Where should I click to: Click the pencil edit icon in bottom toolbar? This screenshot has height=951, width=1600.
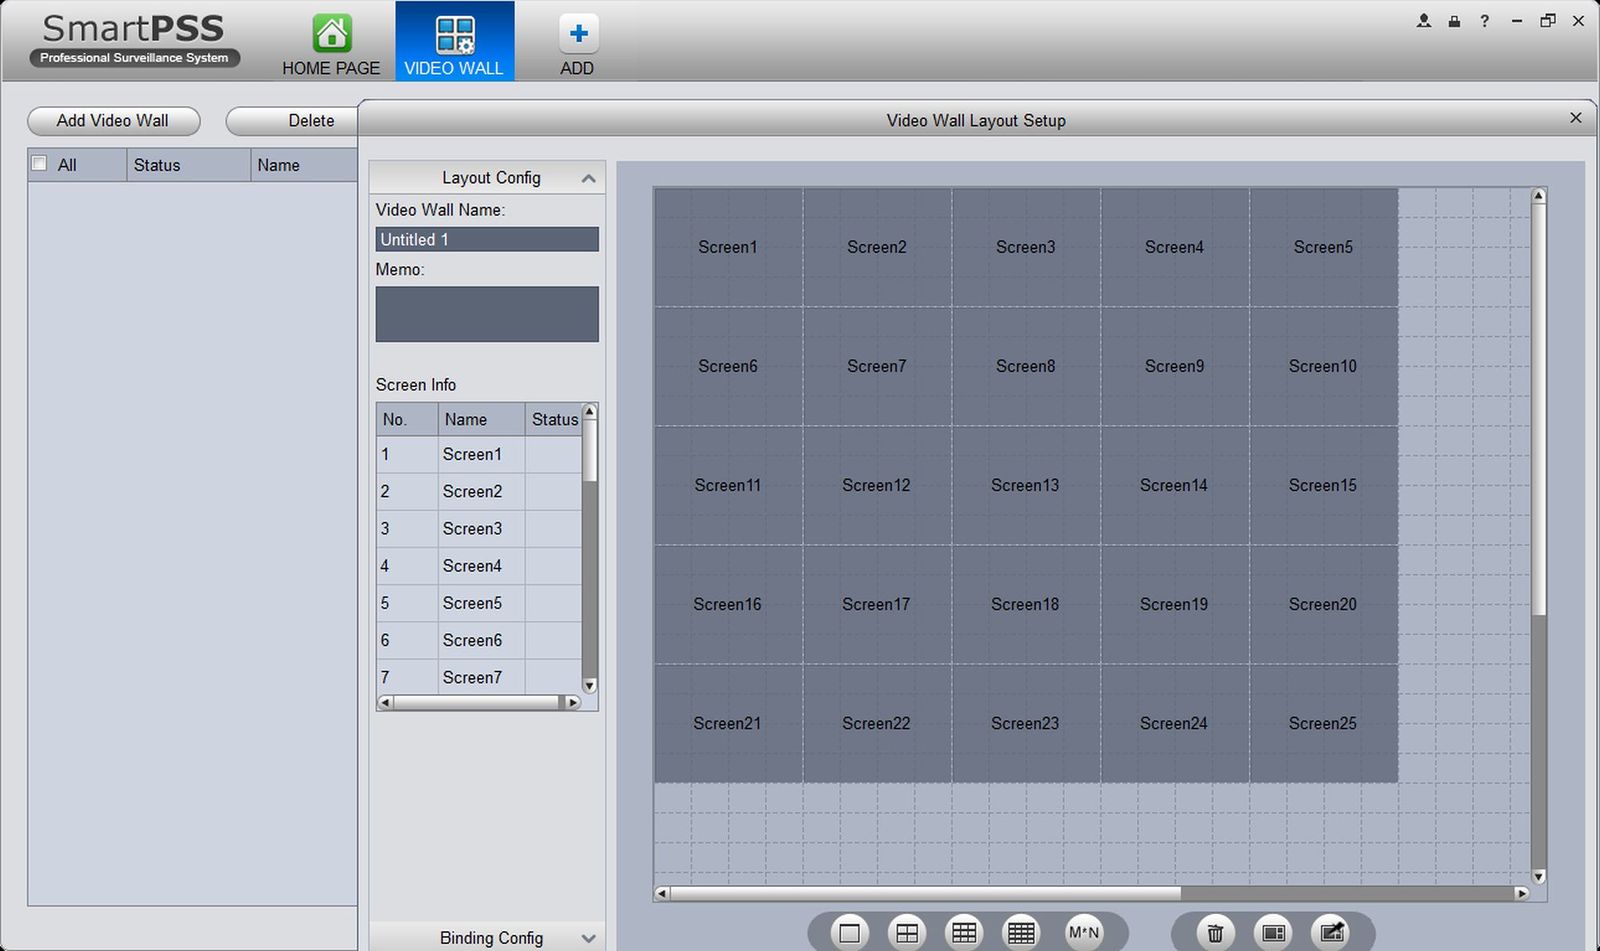1332,933
